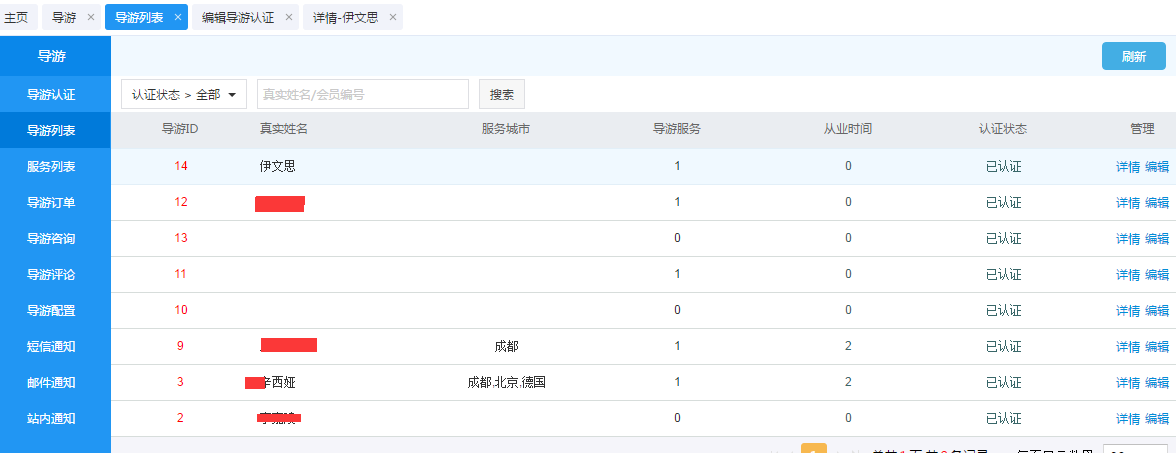Close the 导游 tab
The height and width of the screenshot is (453, 1176).
click(x=91, y=18)
